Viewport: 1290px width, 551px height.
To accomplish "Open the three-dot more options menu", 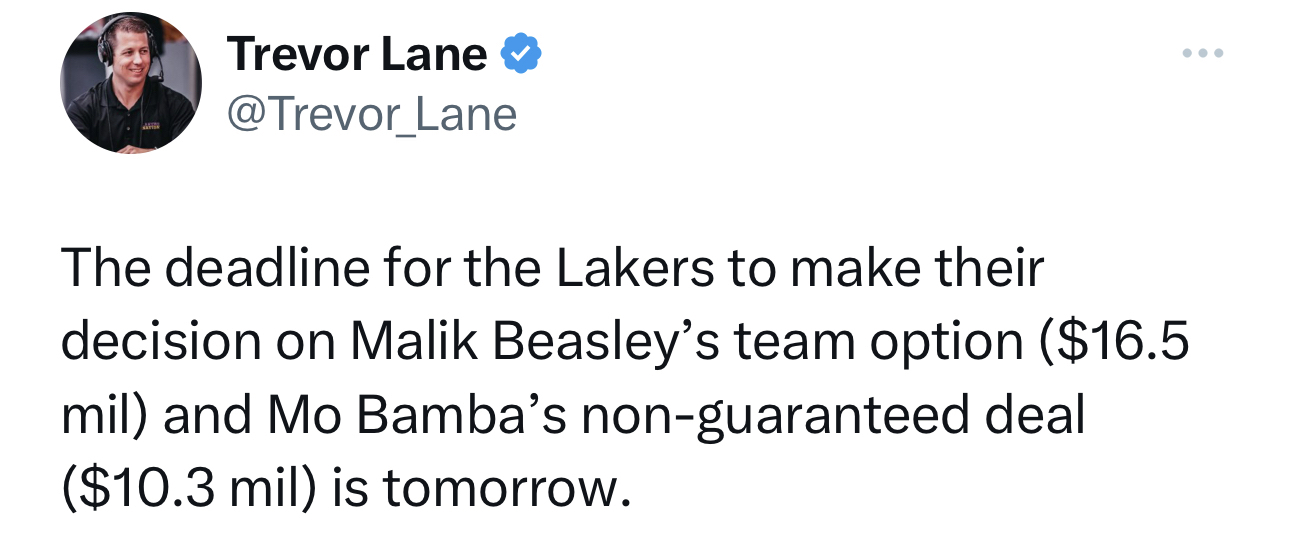I will (1202, 53).
